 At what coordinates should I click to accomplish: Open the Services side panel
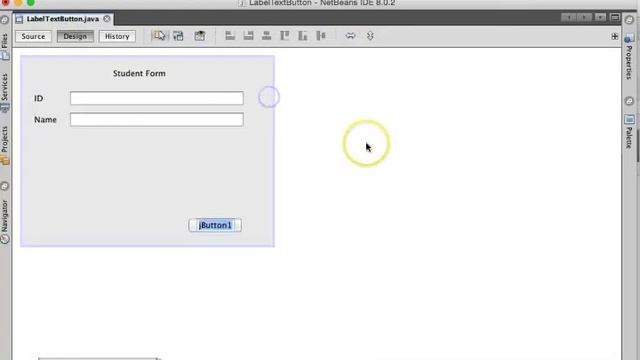pyautogui.click(x=5, y=92)
